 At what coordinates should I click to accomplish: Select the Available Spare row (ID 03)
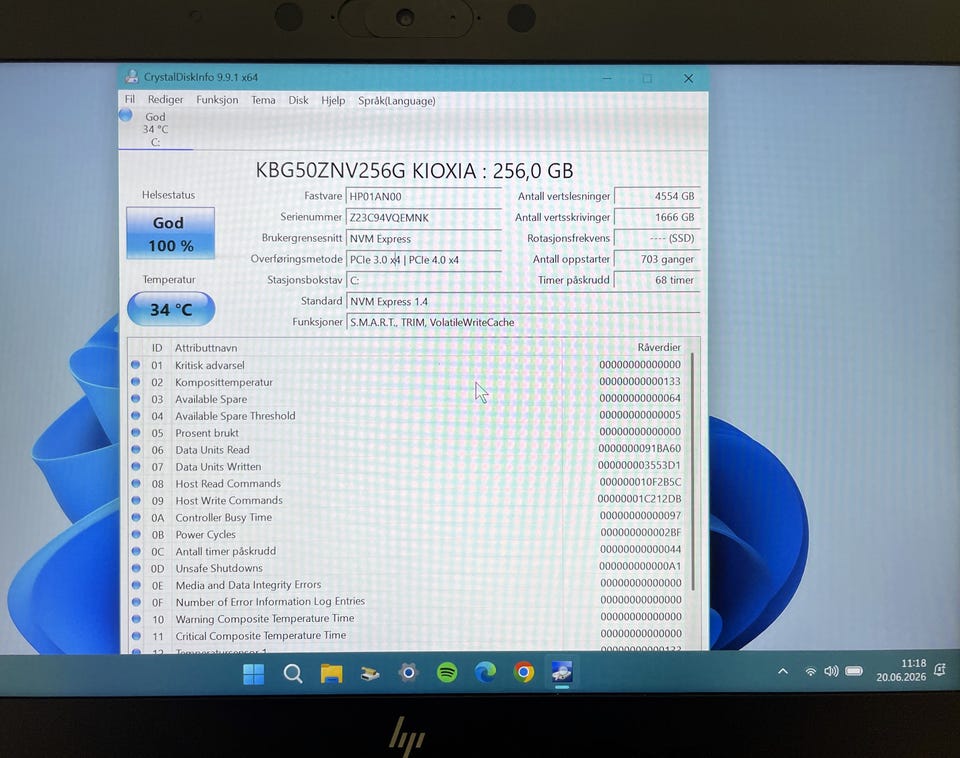pyautogui.click(x=407, y=399)
